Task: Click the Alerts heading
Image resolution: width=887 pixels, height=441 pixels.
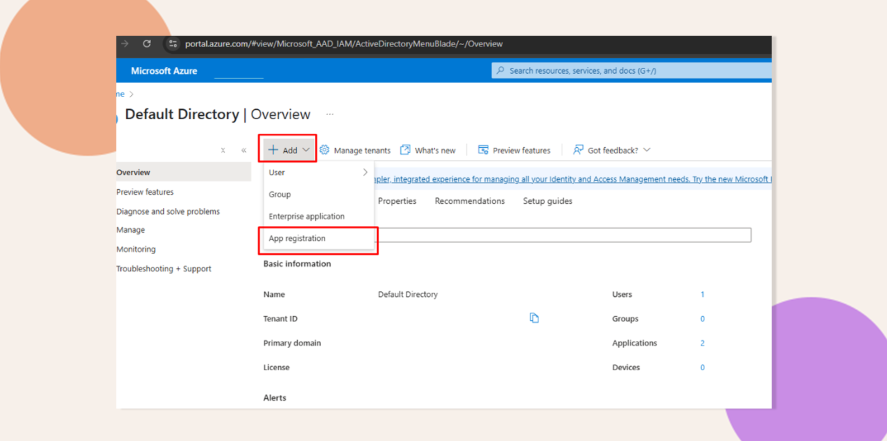Action: pos(274,397)
